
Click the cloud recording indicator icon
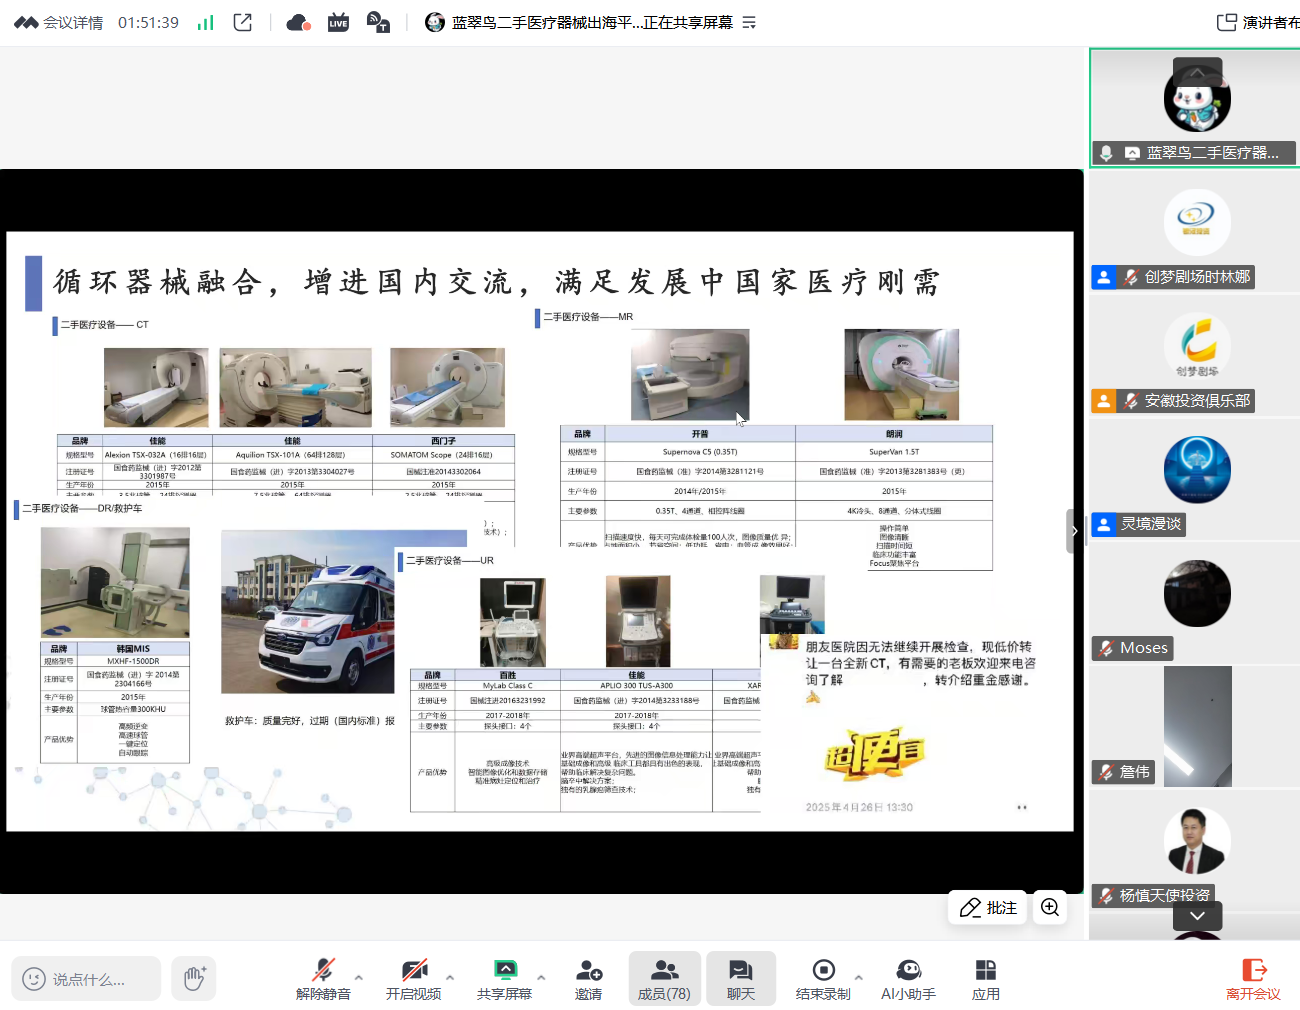tap(298, 22)
